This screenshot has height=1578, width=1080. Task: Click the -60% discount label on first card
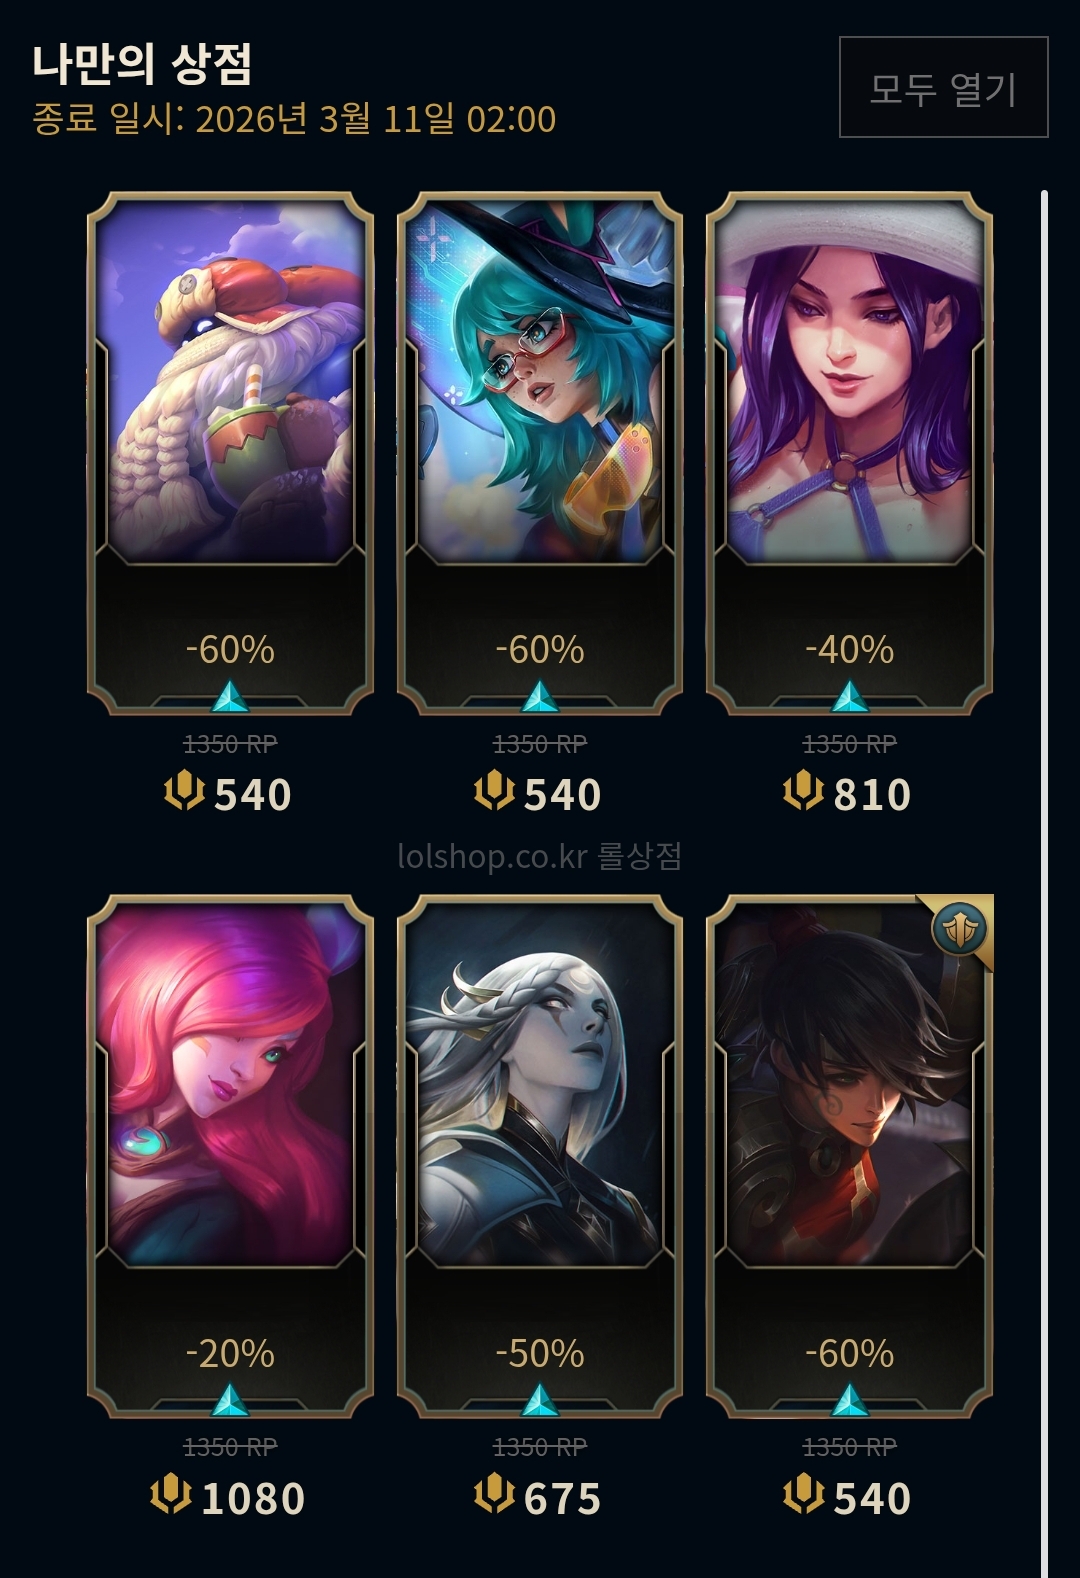pos(230,650)
